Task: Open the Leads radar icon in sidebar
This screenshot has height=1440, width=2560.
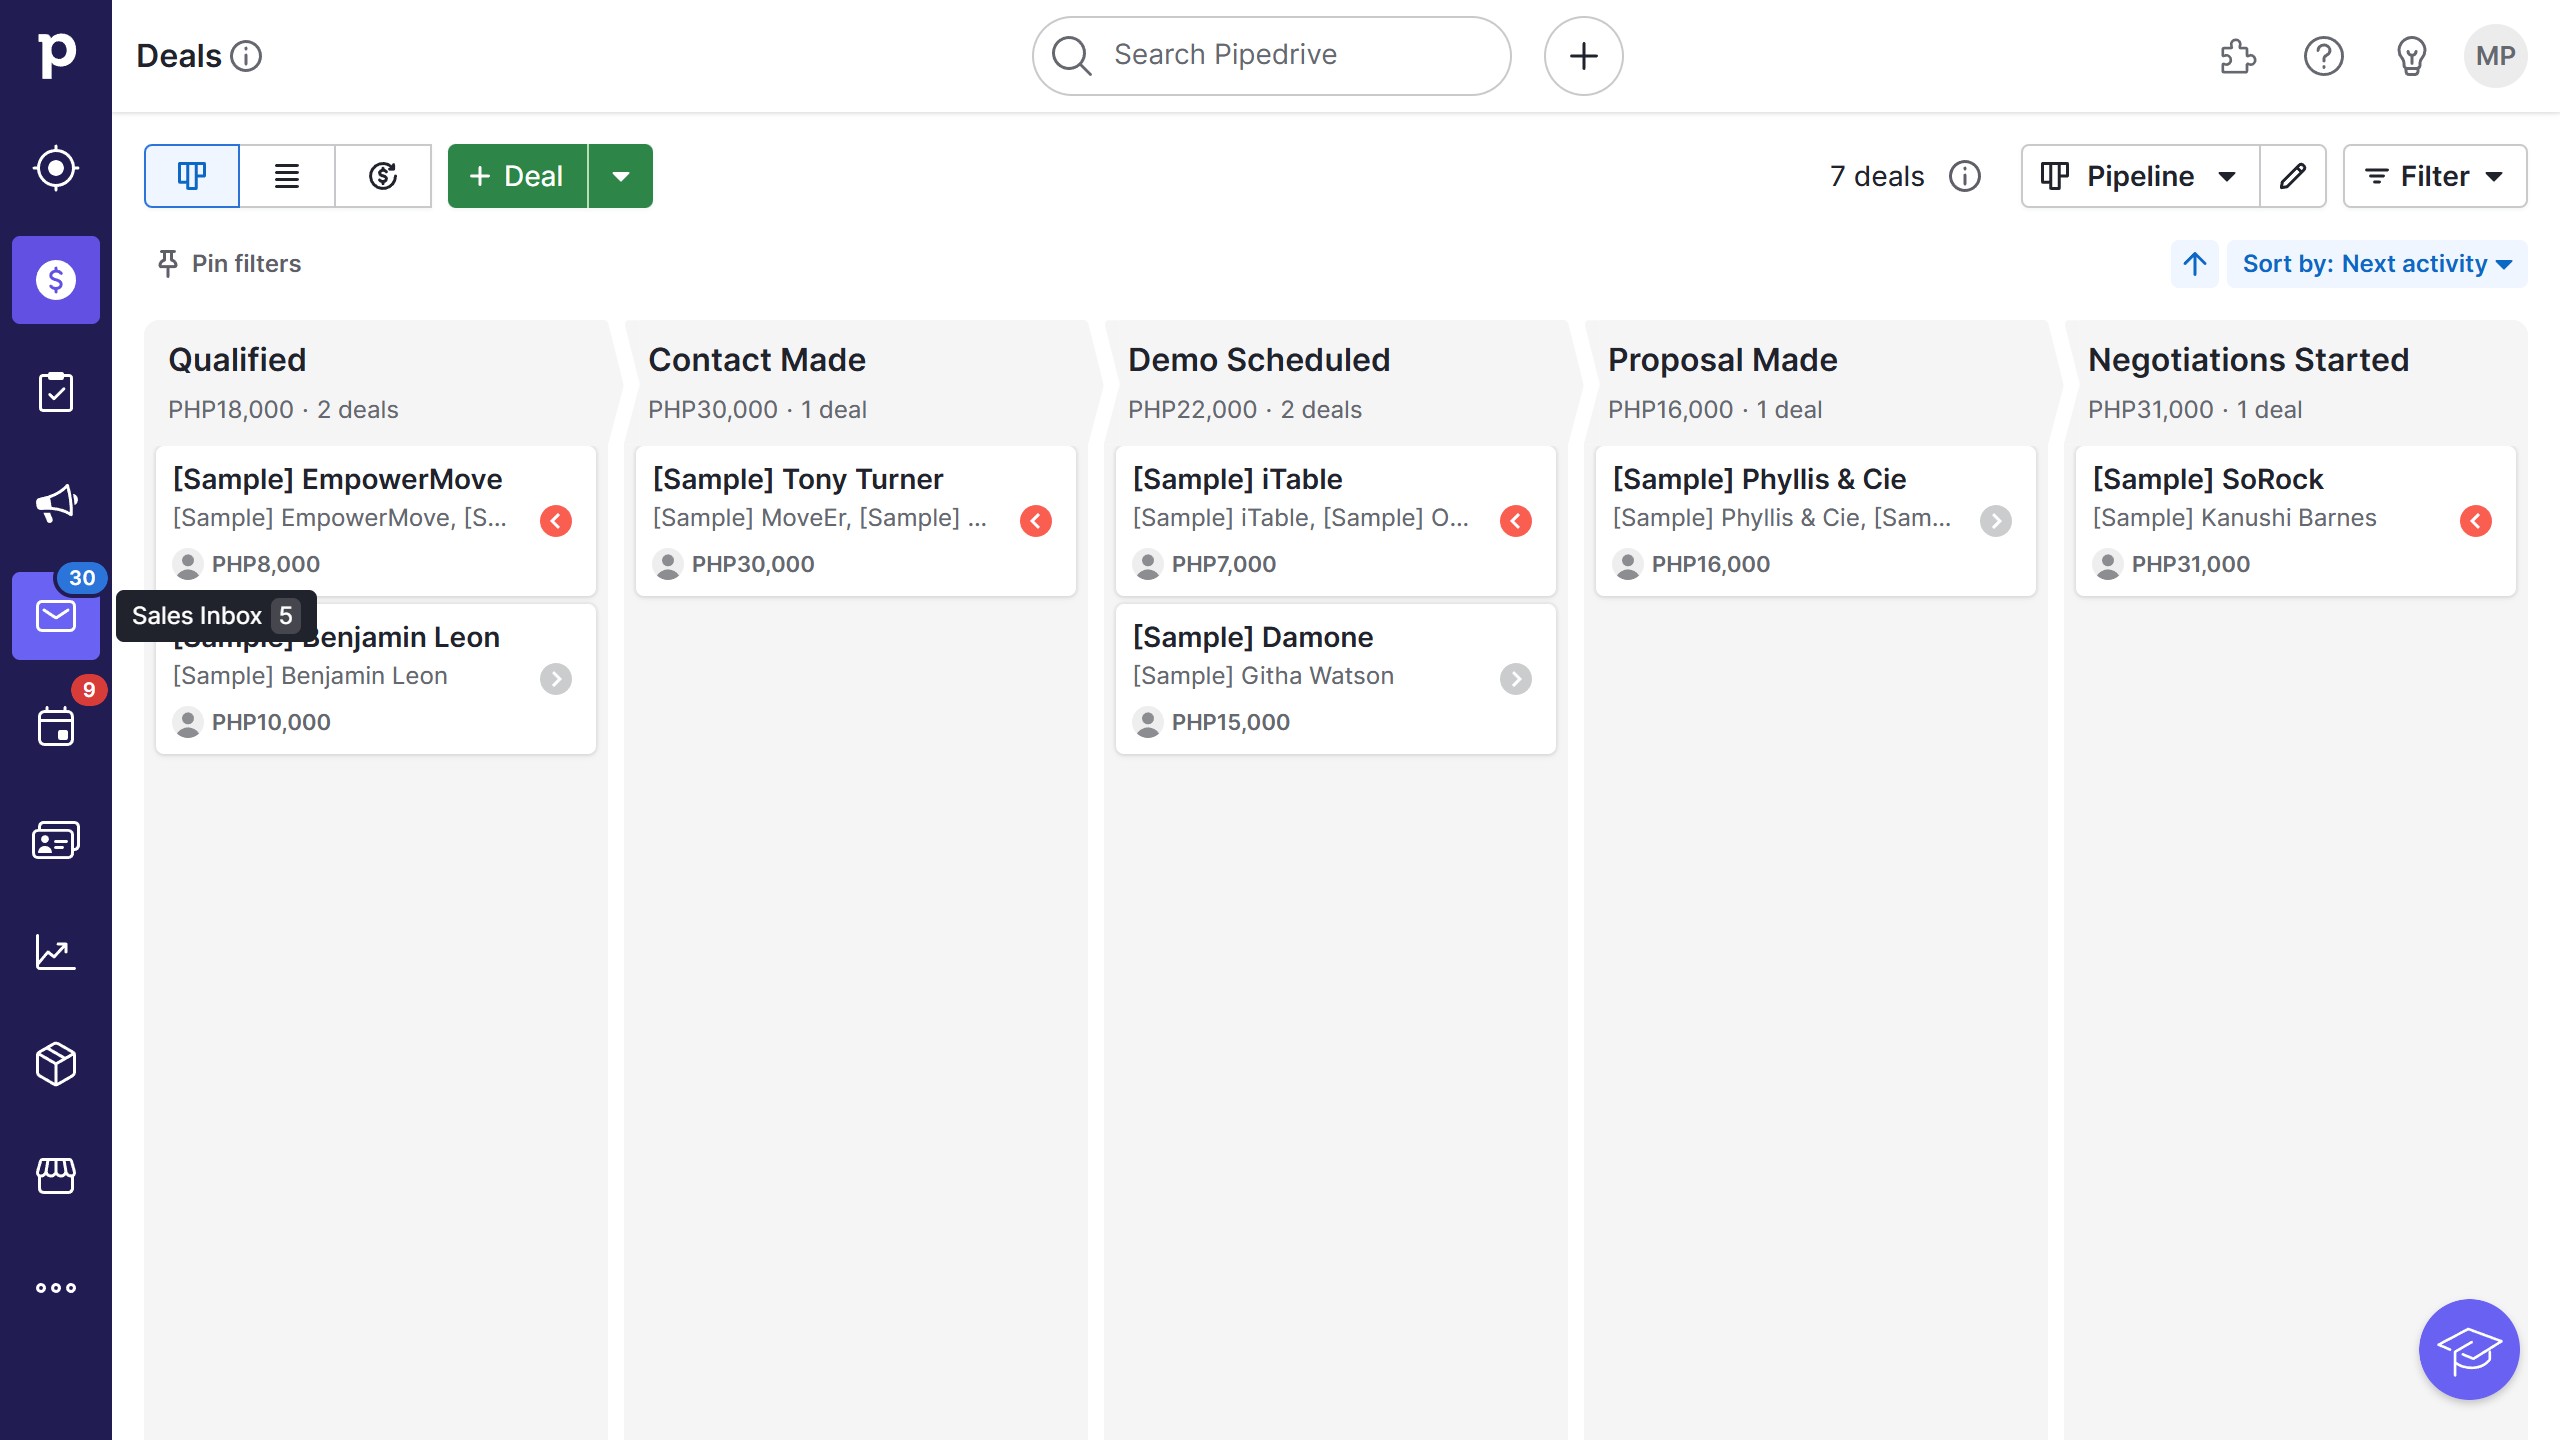Action: pos(56,168)
